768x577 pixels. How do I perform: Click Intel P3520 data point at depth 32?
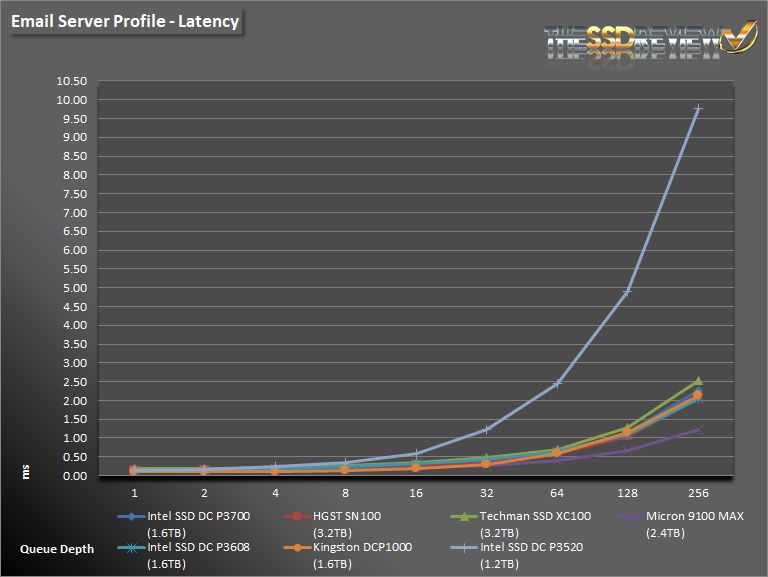click(x=486, y=430)
